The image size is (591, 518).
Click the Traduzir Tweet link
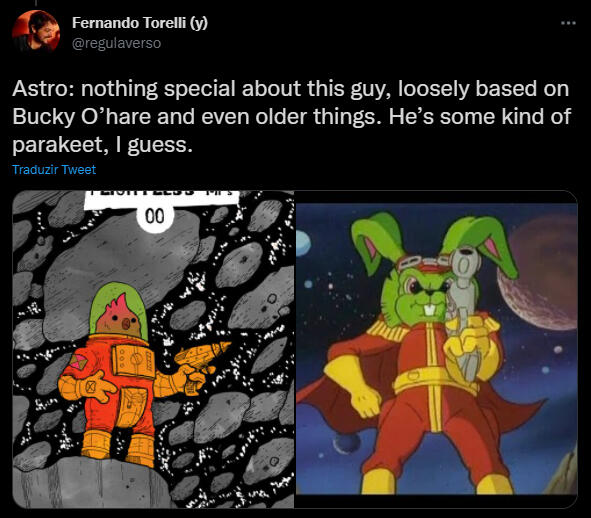coord(54,170)
